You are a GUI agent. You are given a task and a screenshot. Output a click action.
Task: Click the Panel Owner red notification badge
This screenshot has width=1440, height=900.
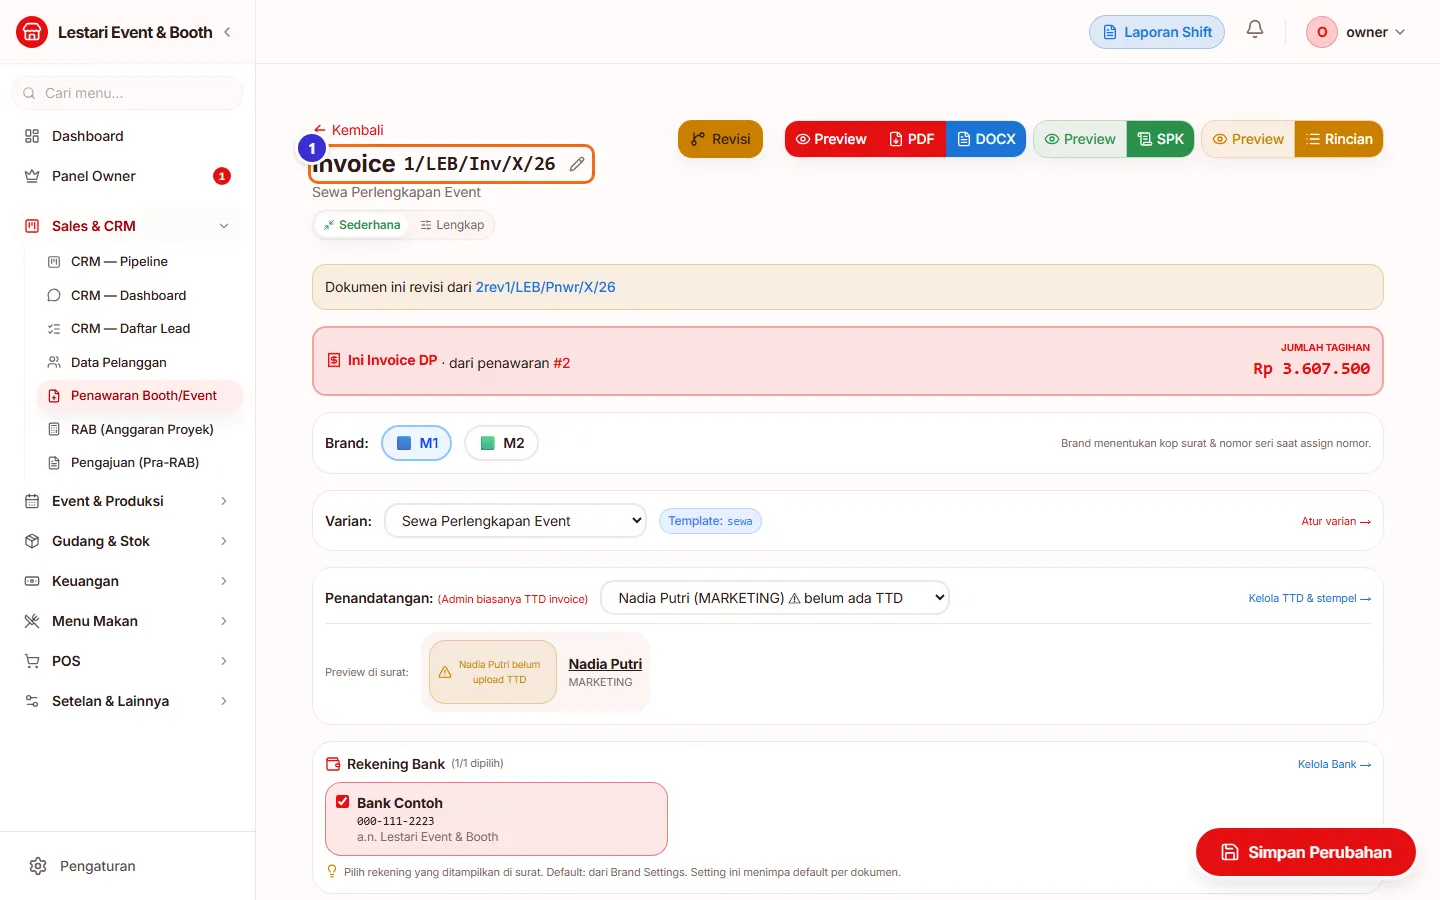coord(222,176)
